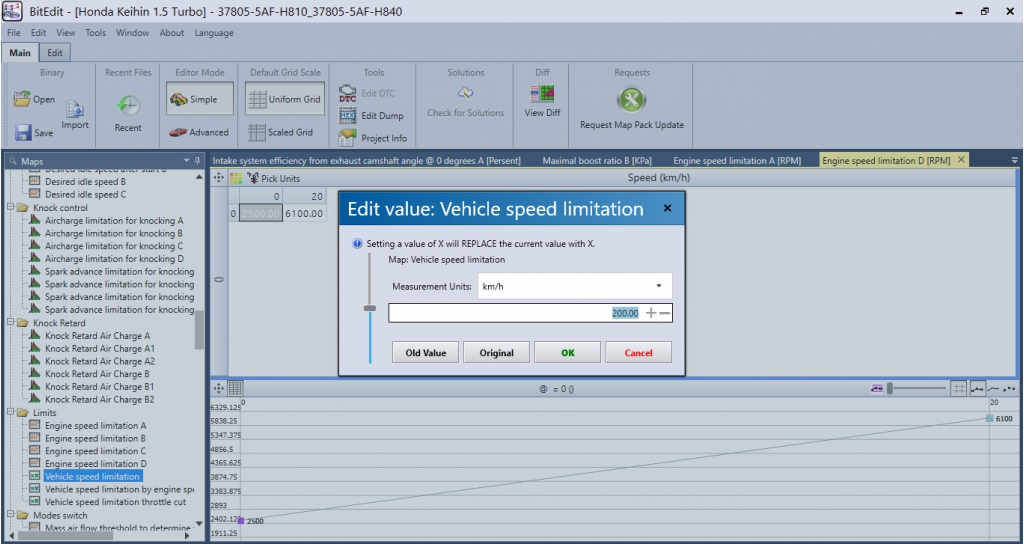Select Advanced editor mode
This screenshot has width=1024, height=544.
(x=199, y=132)
